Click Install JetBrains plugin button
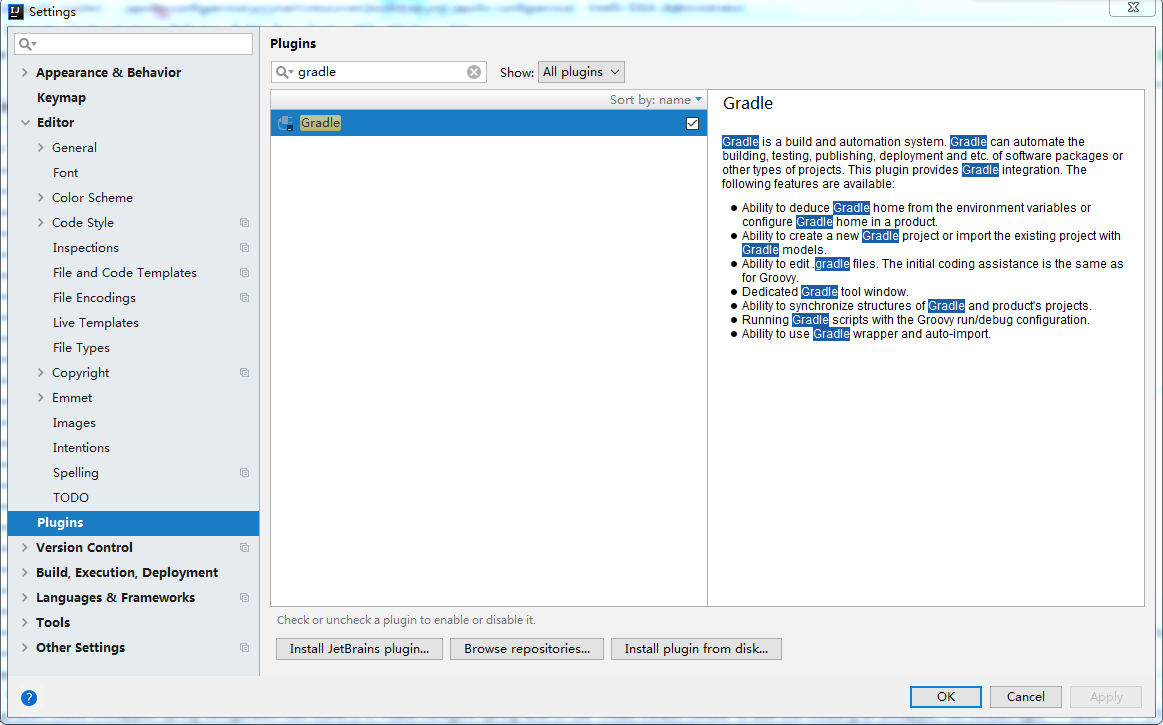The width and height of the screenshot is (1163, 725). click(359, 649)
